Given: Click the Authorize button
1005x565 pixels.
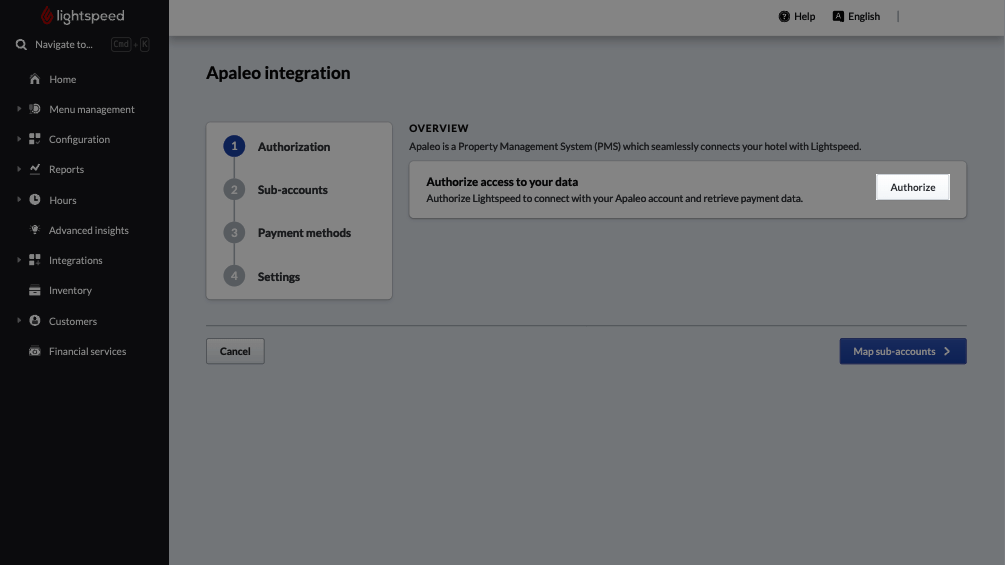Looking at the screenshot, I should (913, 187).
